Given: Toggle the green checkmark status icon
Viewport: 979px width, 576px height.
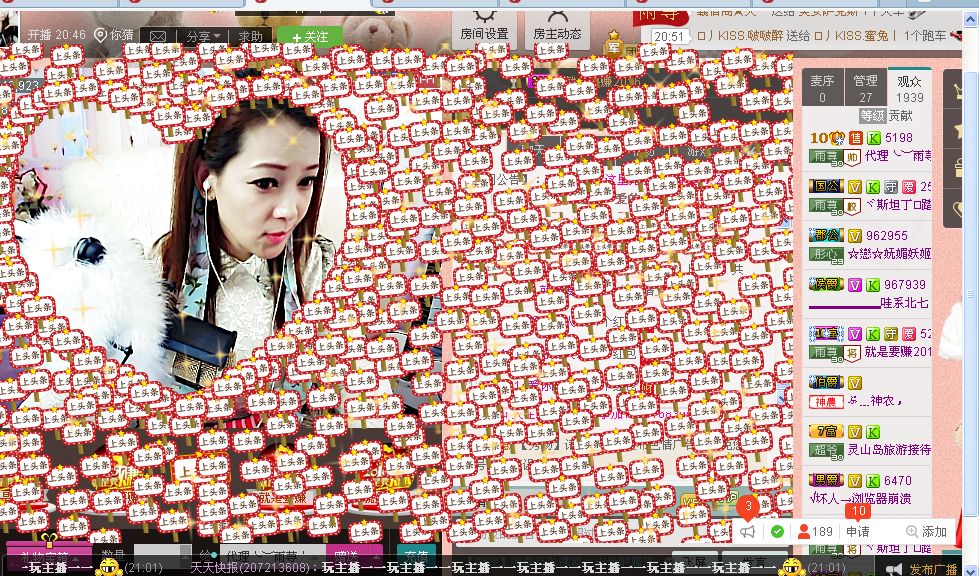Looking at the screenshot, I should [777, 532].
